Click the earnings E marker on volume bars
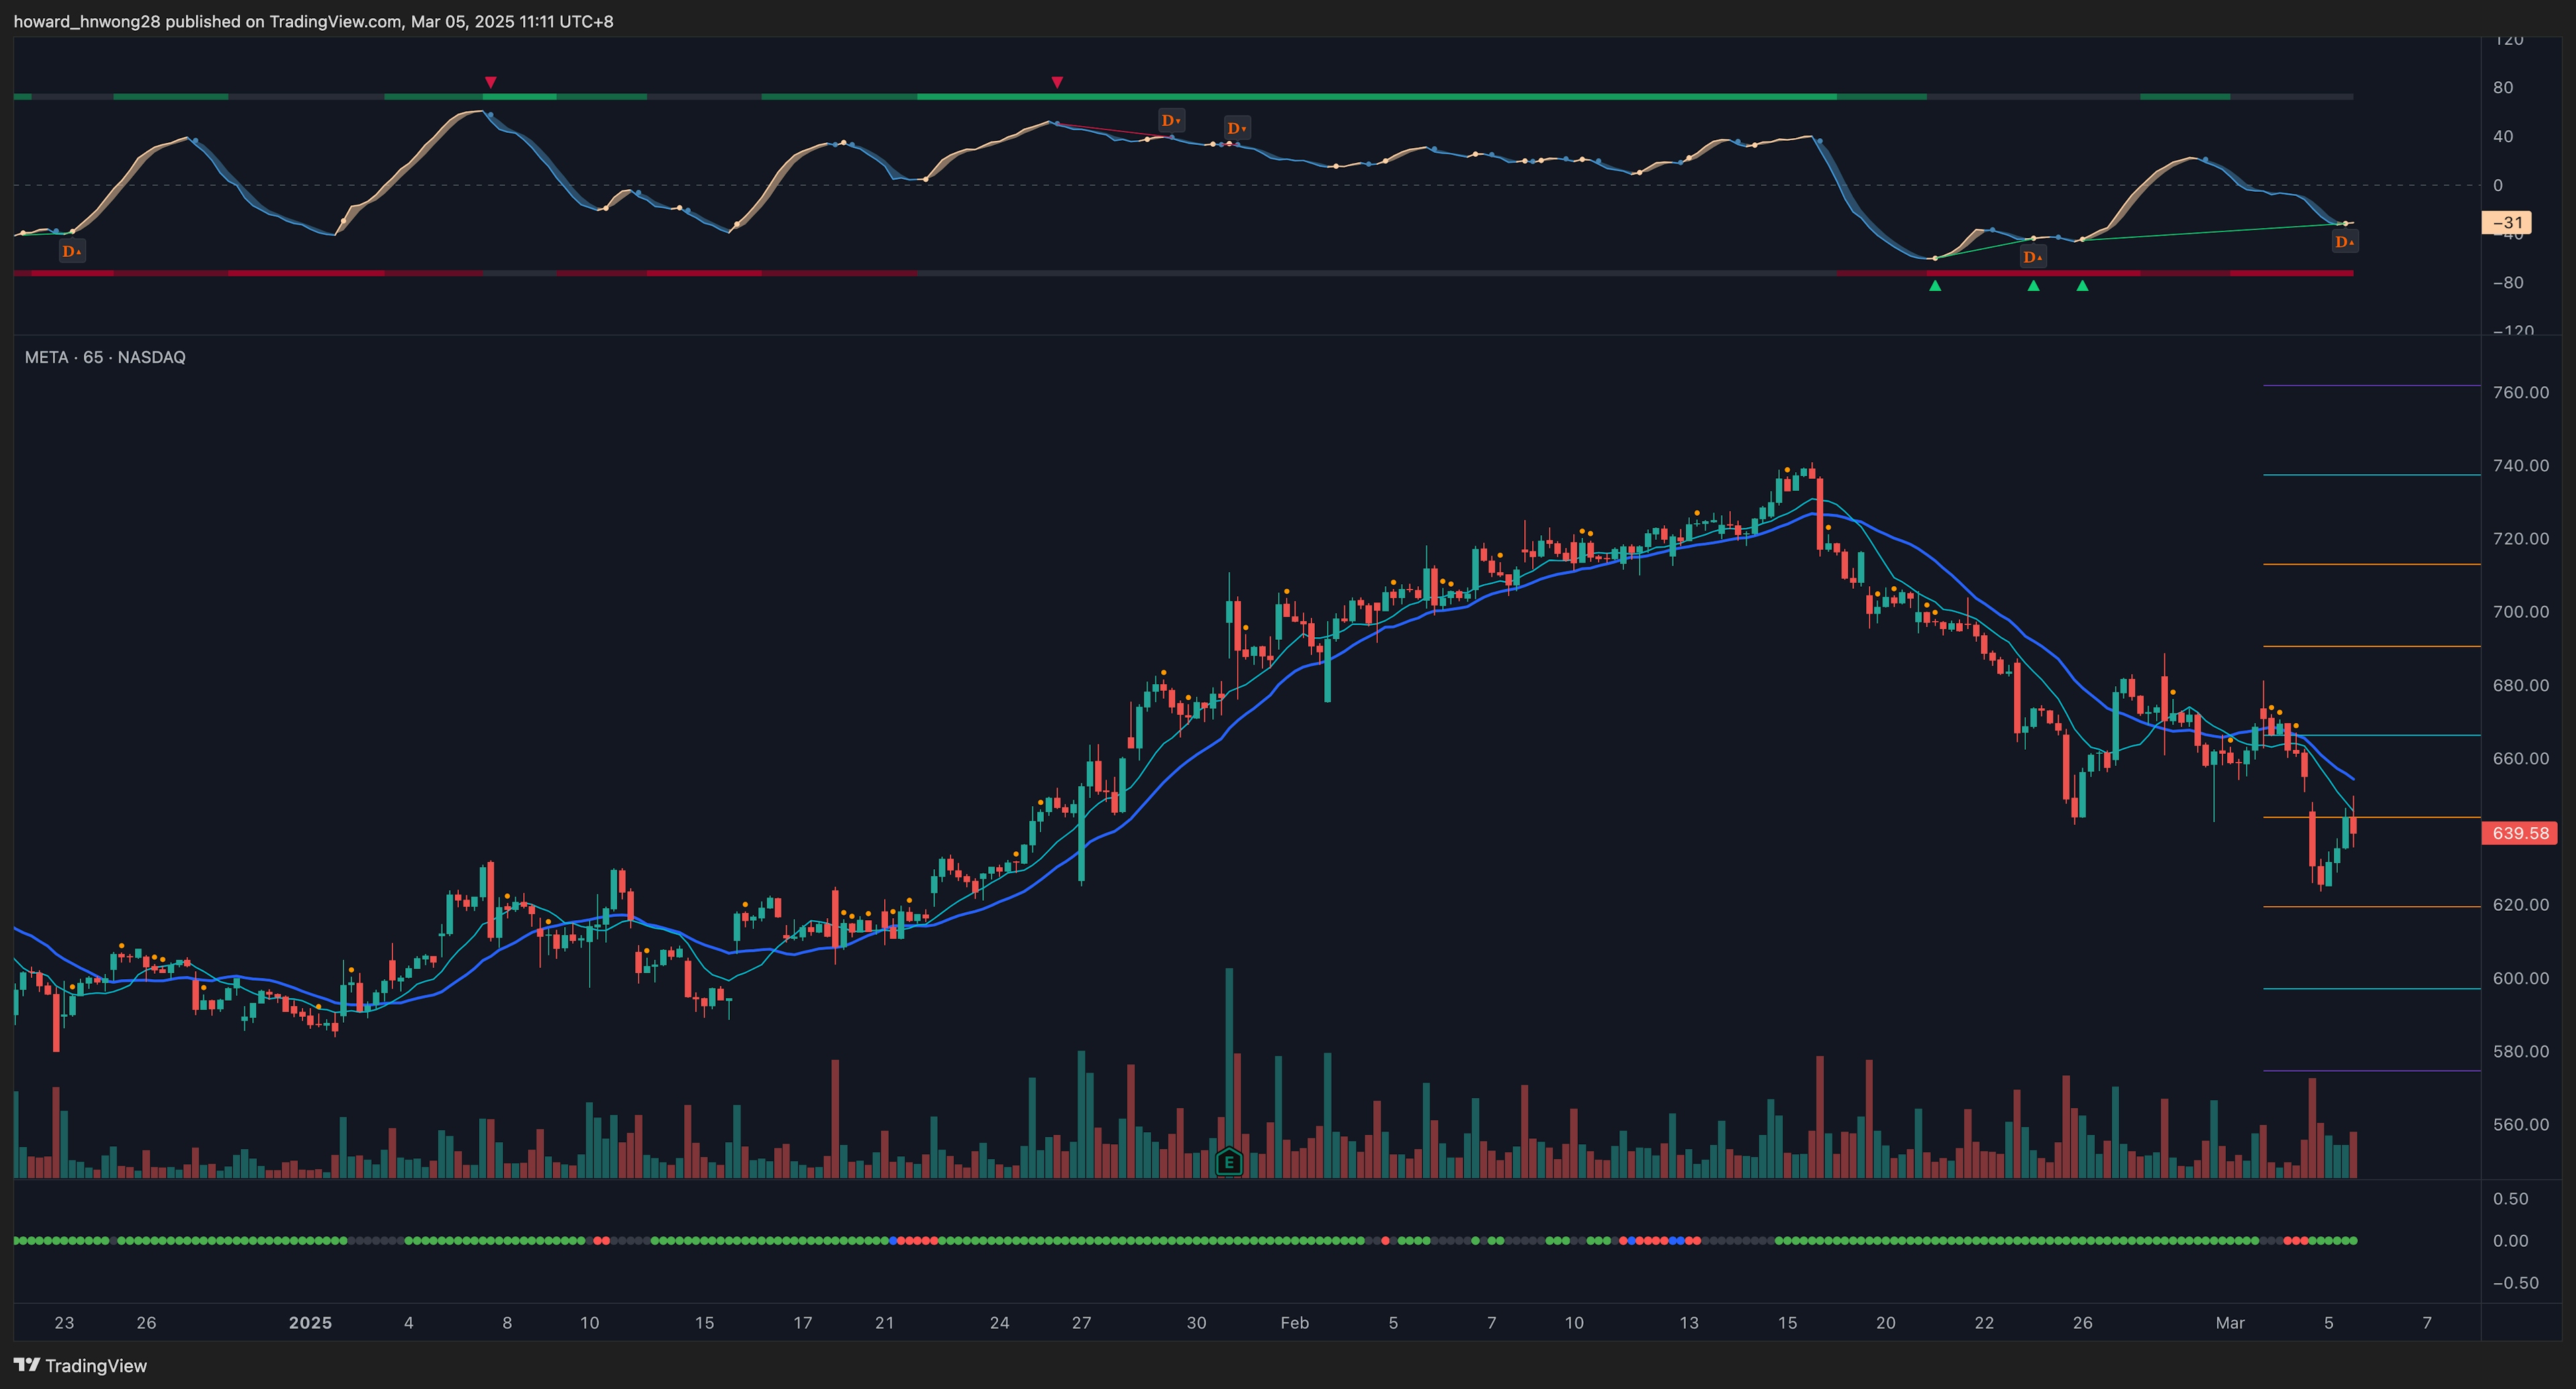 (1229, 1162)
